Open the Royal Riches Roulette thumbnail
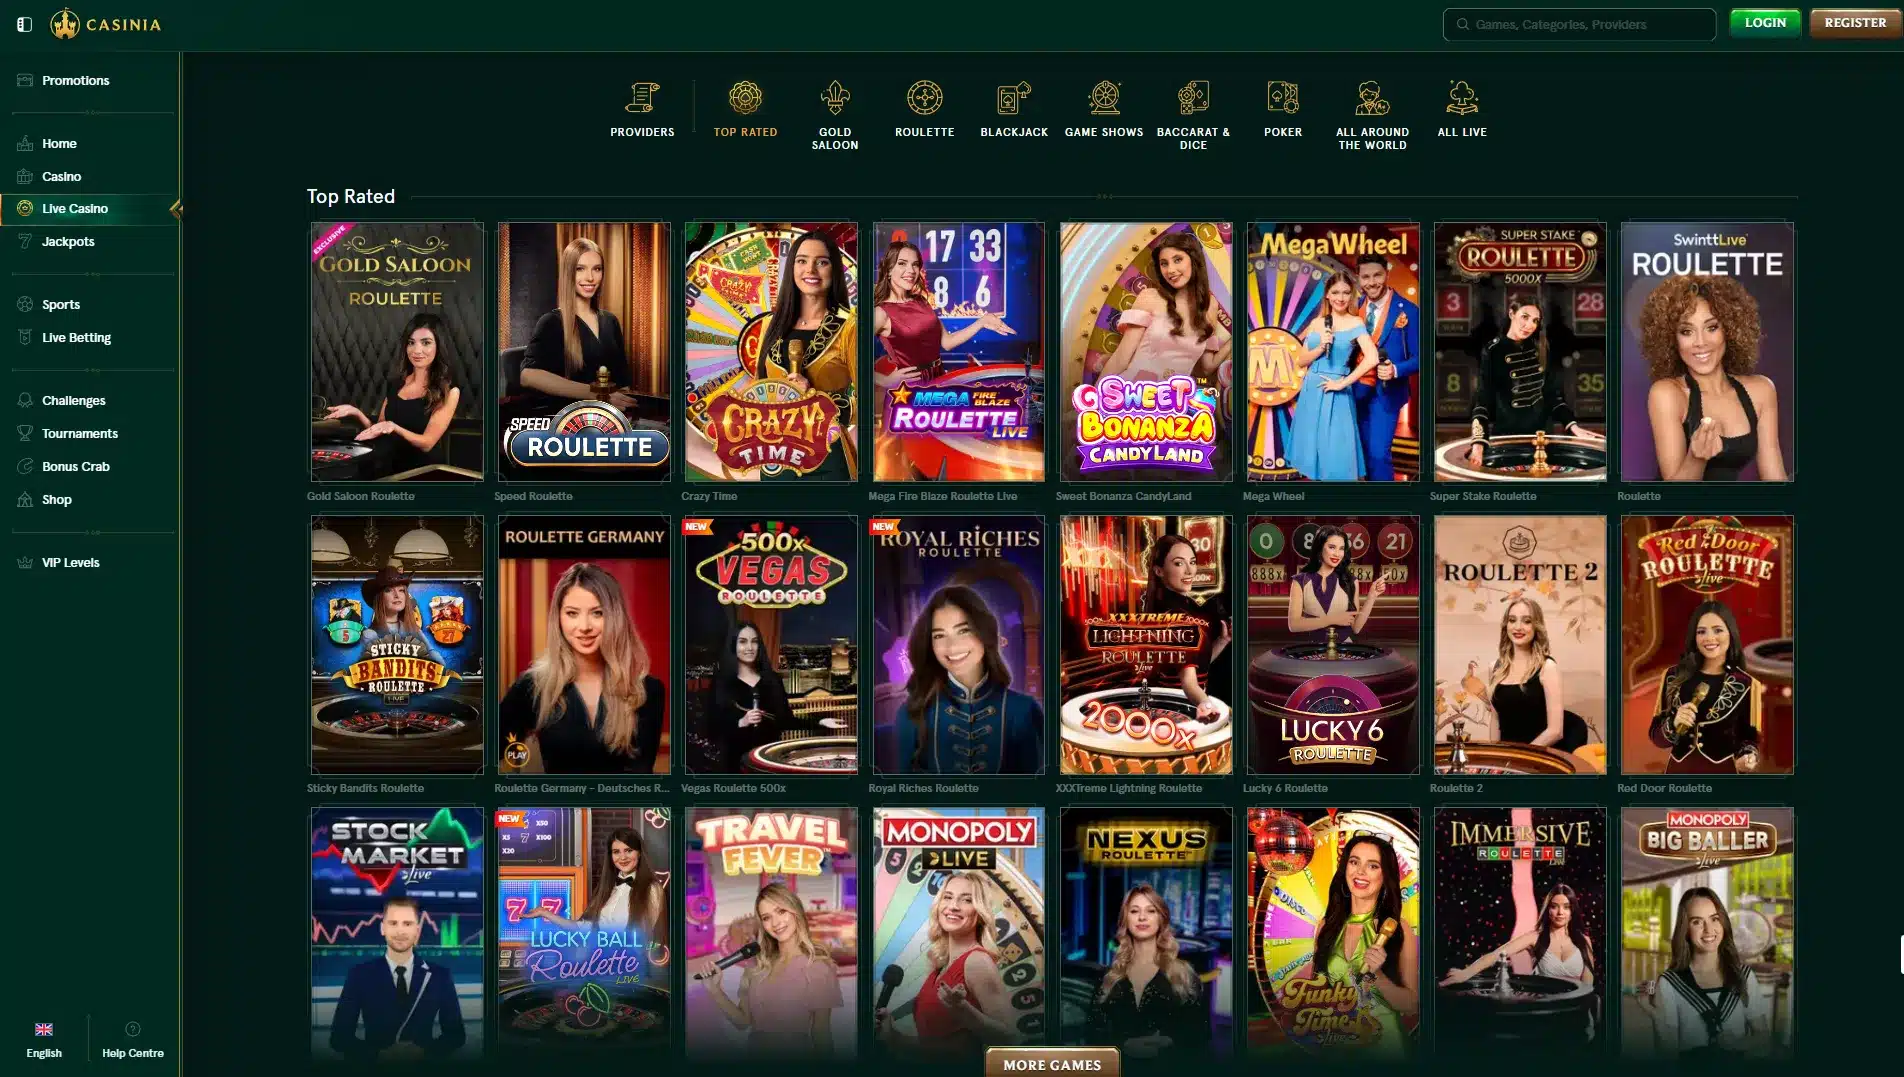 pos(958,645)
